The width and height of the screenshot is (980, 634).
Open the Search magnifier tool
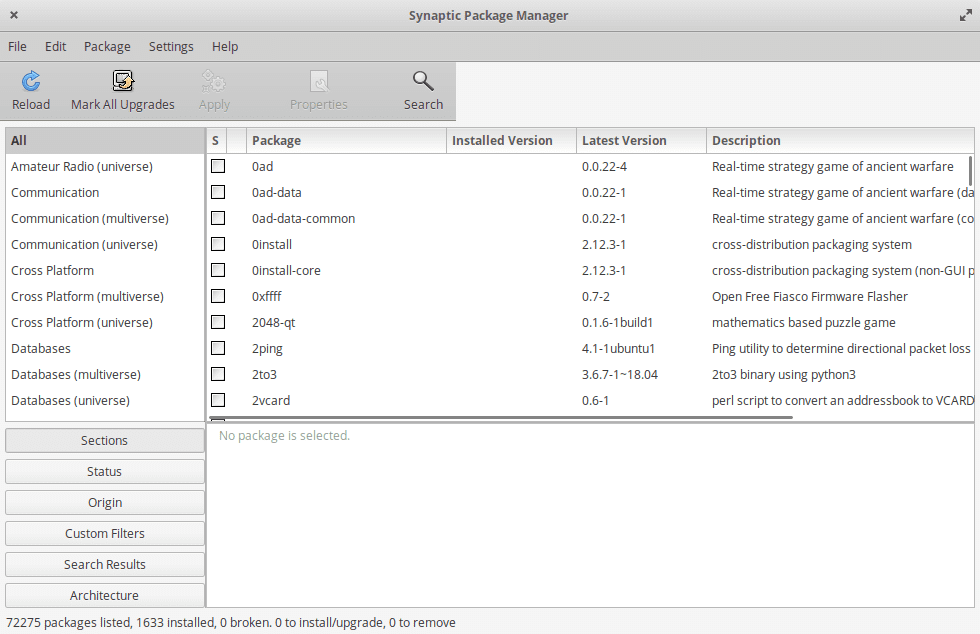(x=423, y=81)
